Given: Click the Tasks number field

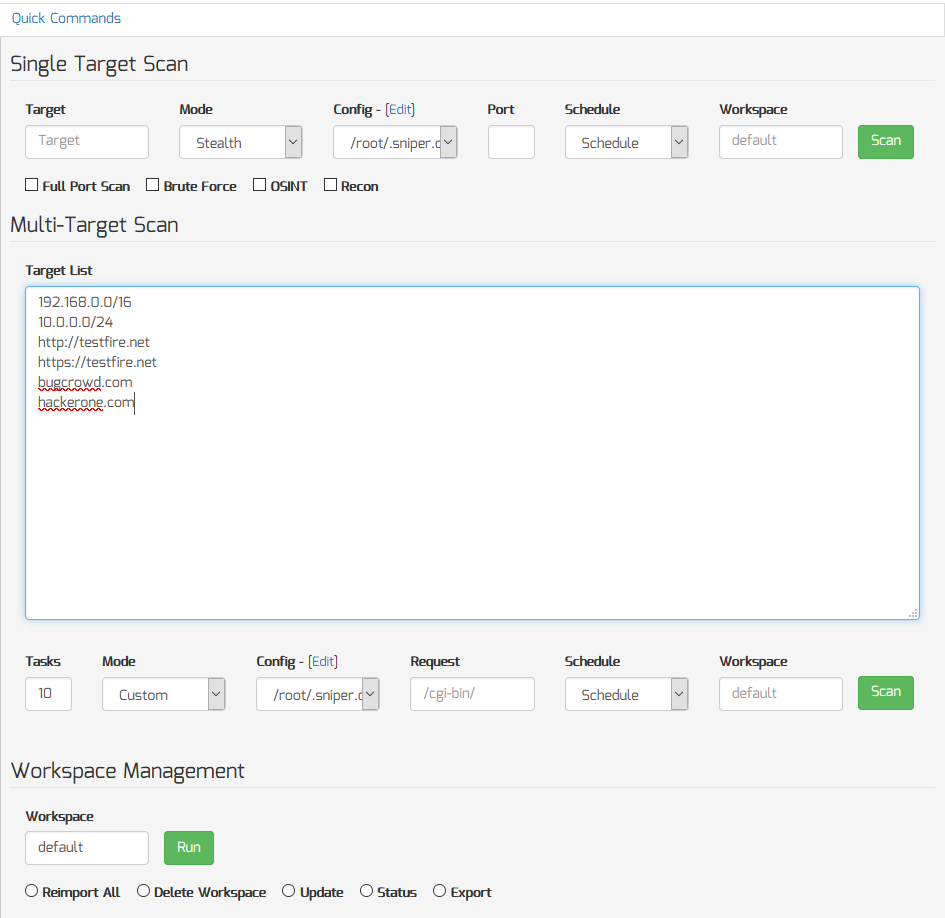Looking at the screenshot, I should coord(48,694).
